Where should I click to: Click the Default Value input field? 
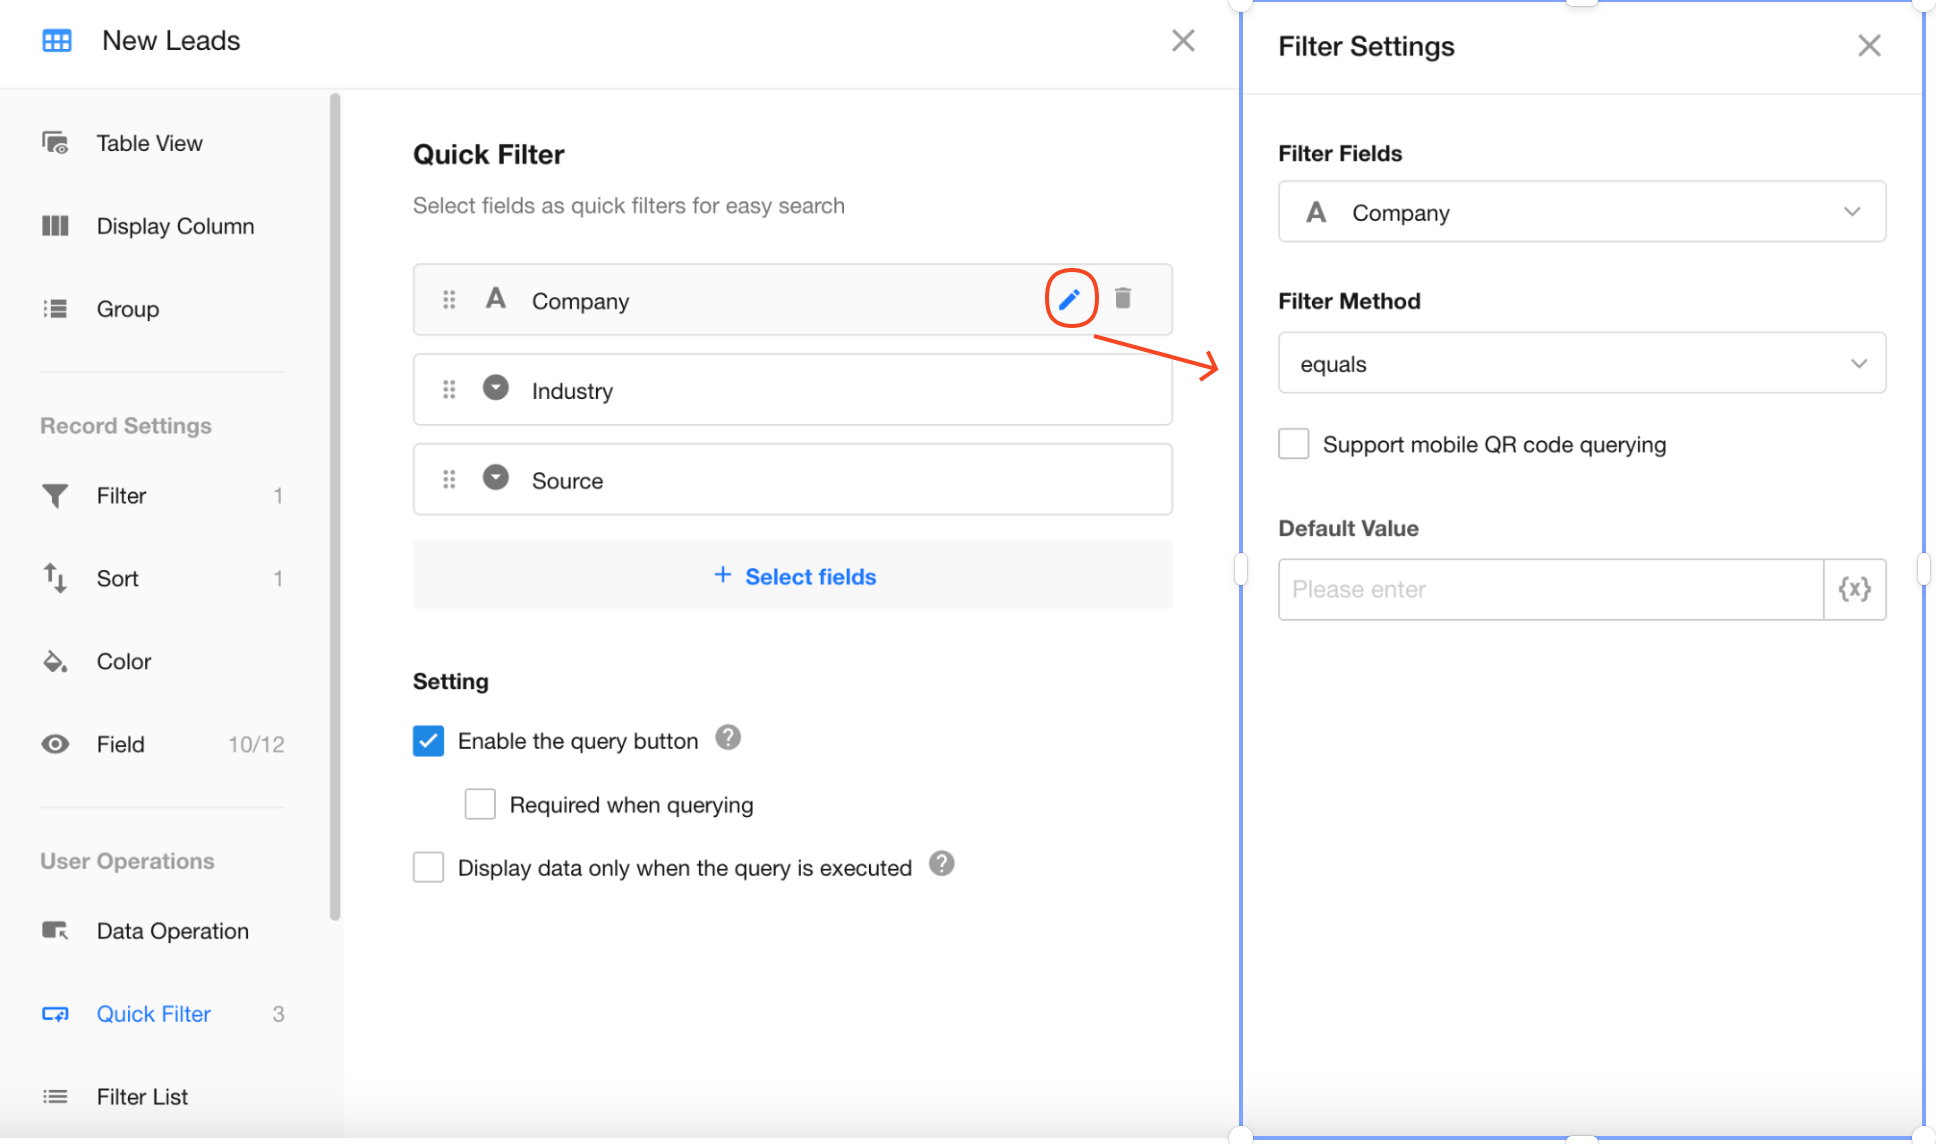tap(1550, 589)
